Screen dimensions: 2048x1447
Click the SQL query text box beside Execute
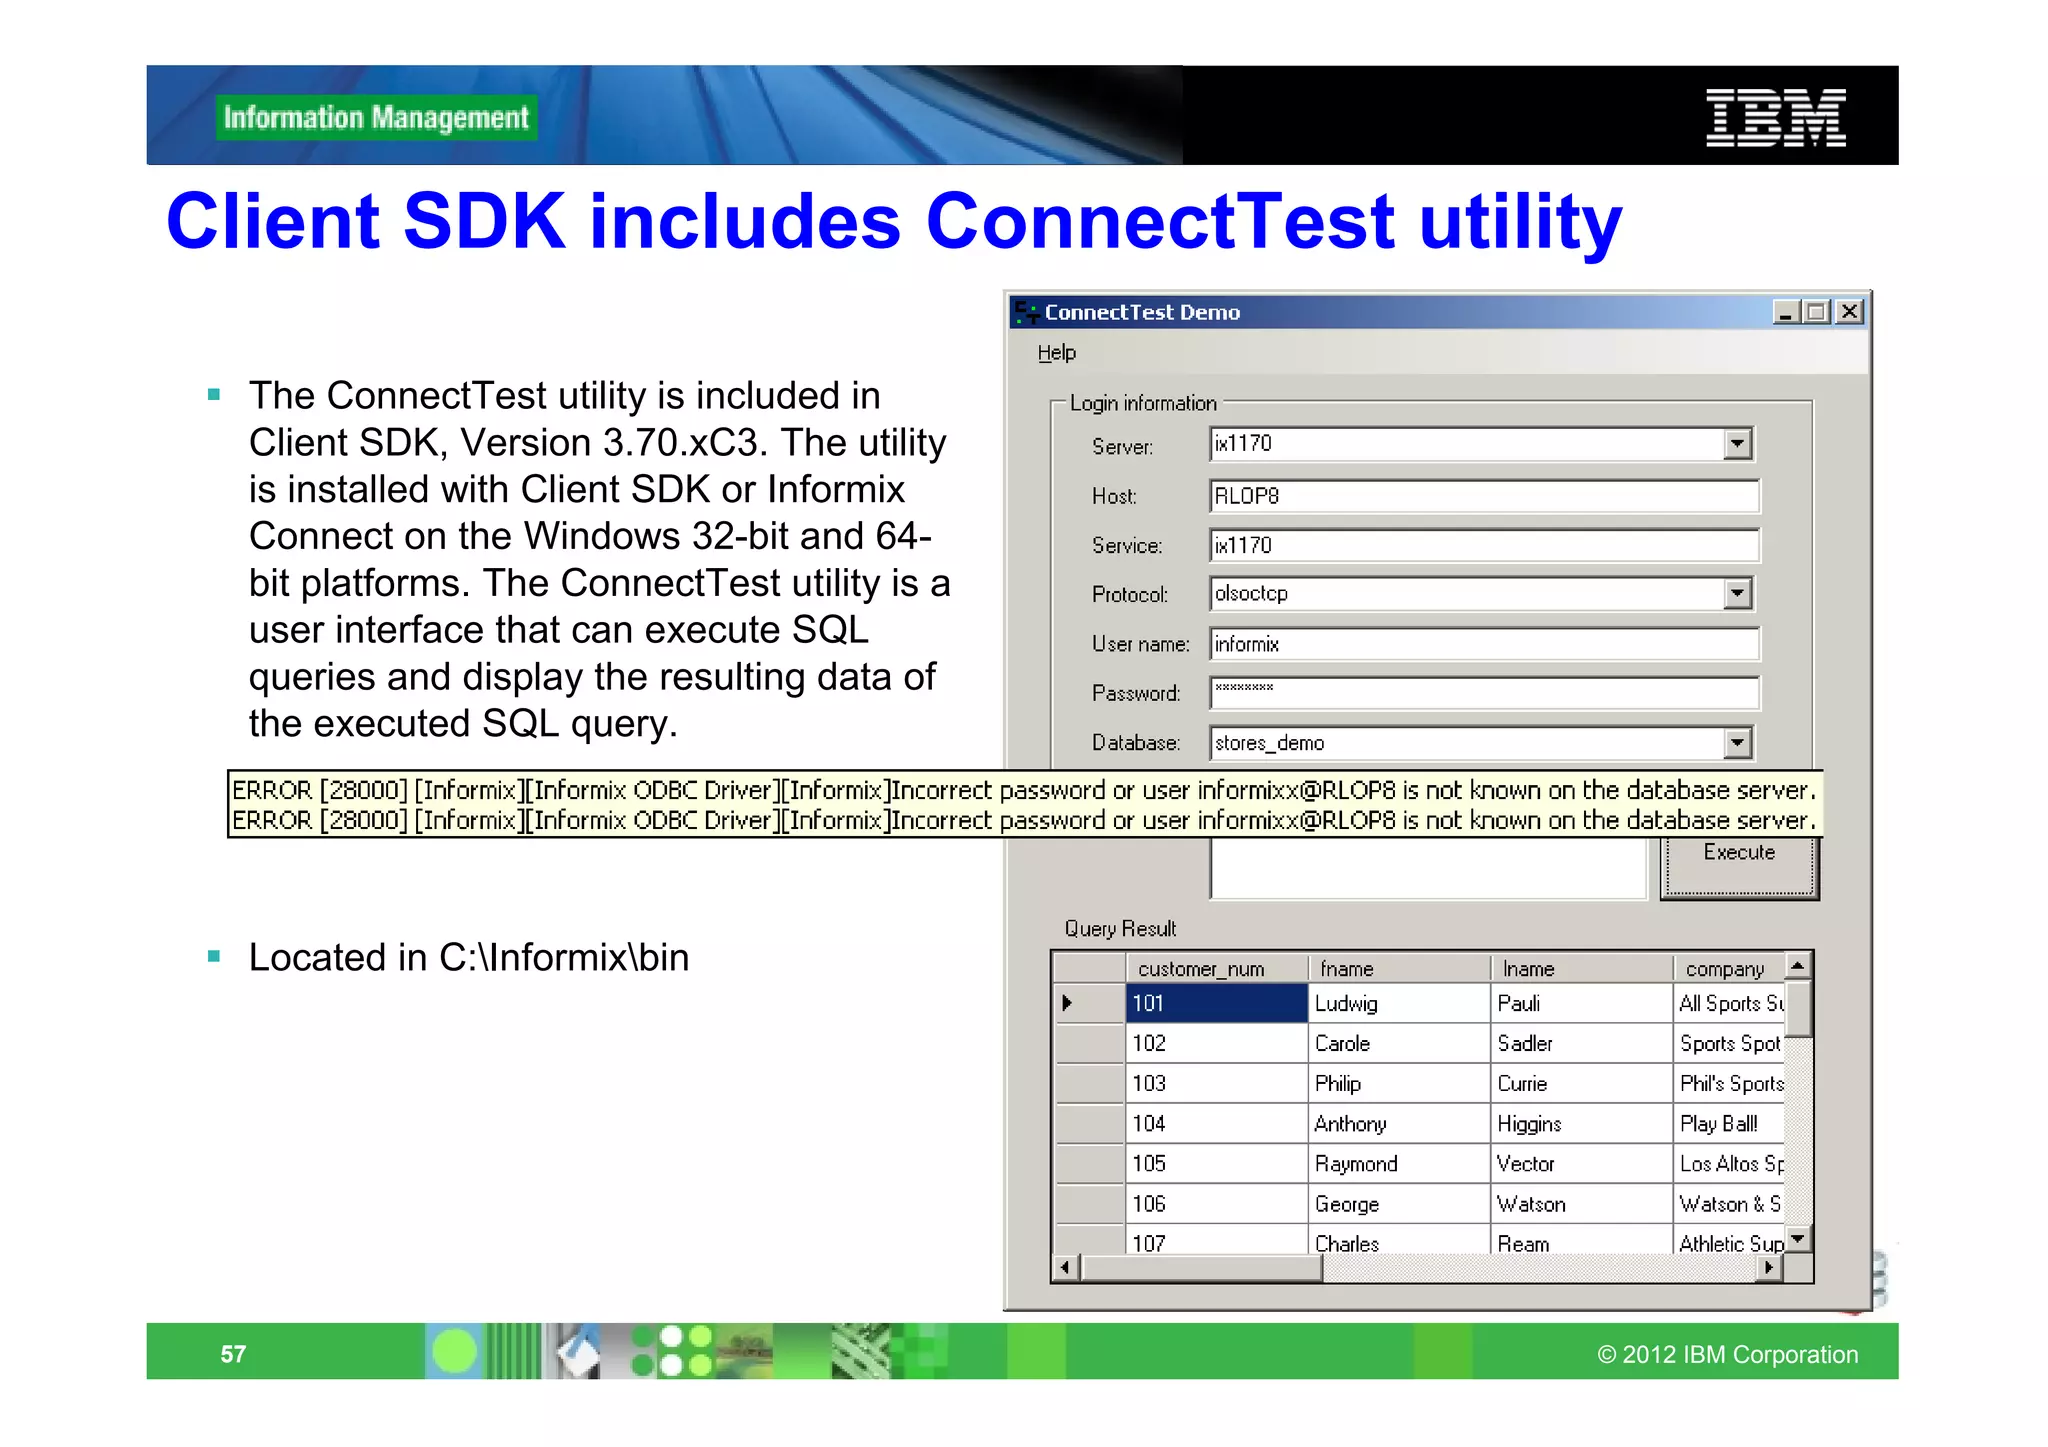tap(1428, 868)
